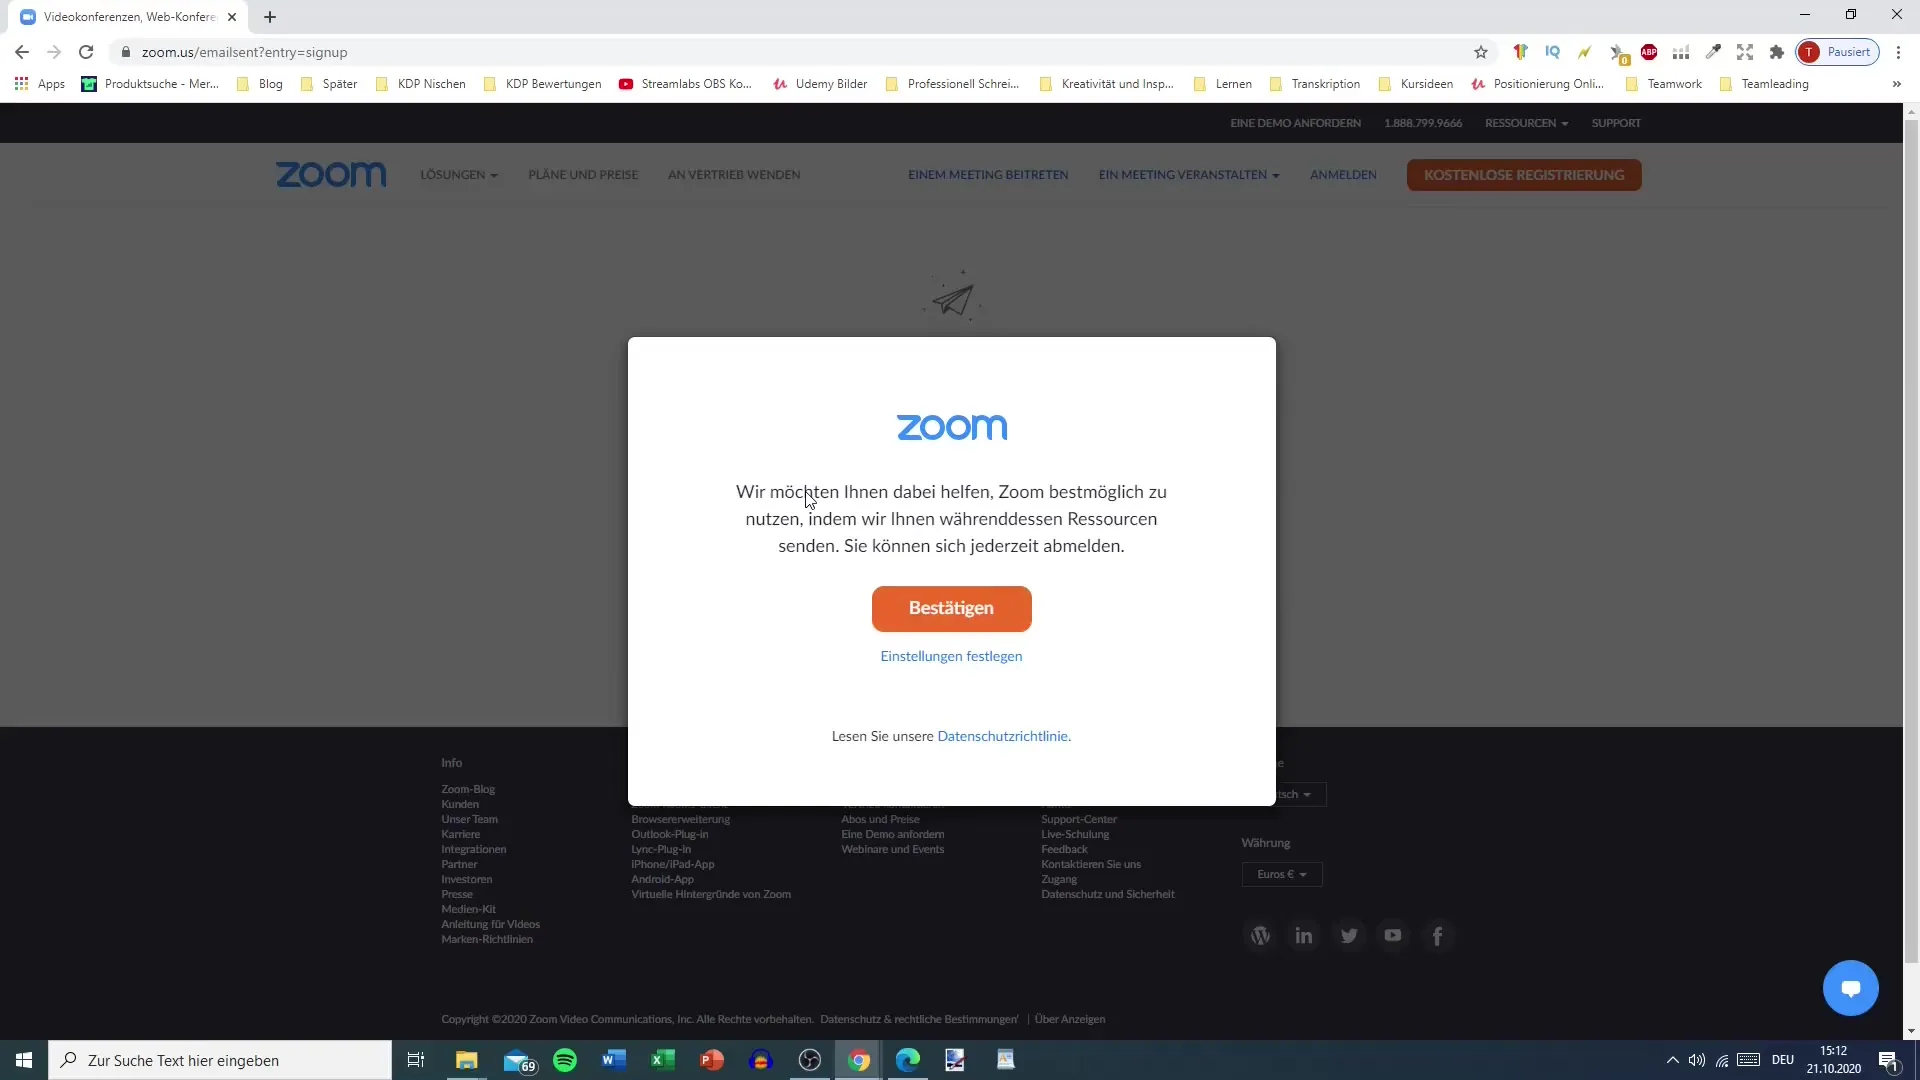Click the Zoom logo in the dialog
This screenshot has width=1920, height=1080.
951,425
